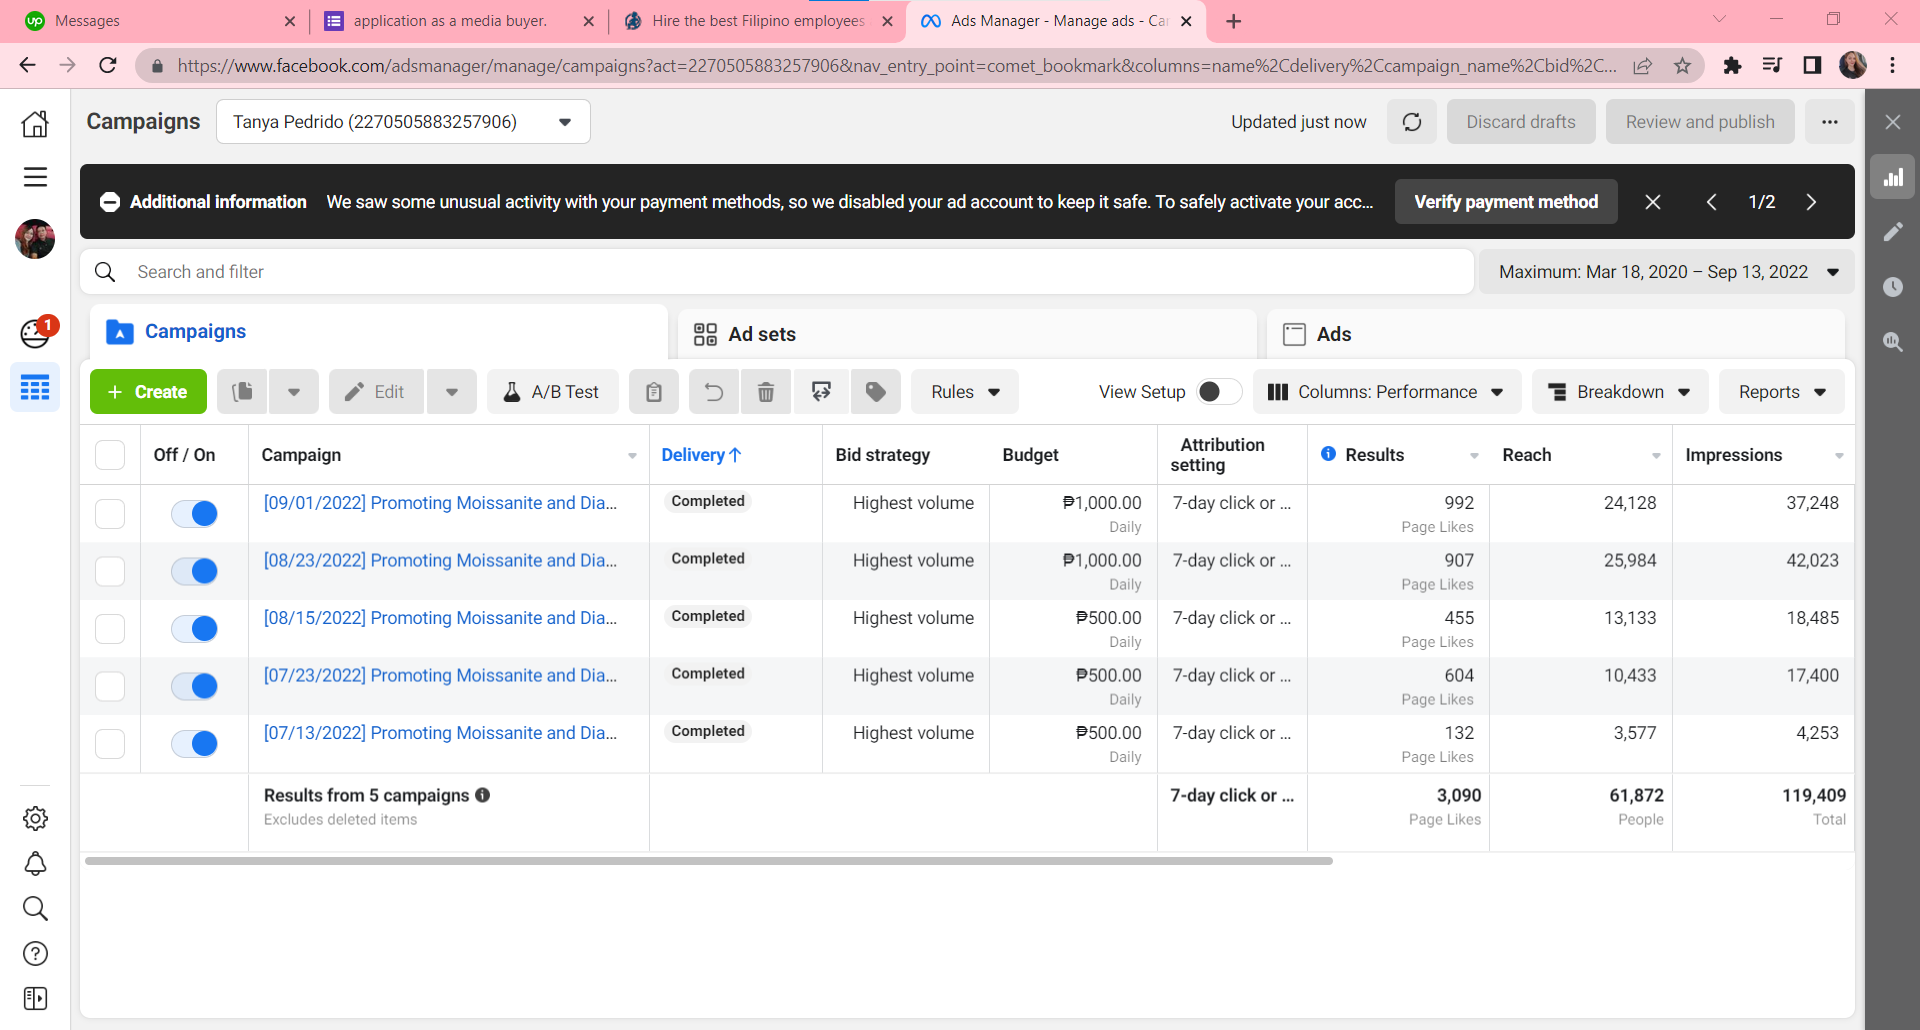This screenshot has width=1920, height=1030.
Task: Check the box for the 08/15/2022 campaign
Action: (x=110, y=629)
